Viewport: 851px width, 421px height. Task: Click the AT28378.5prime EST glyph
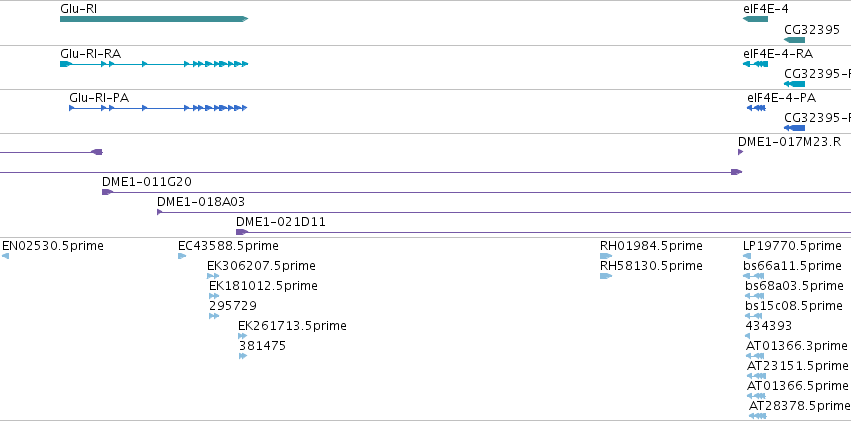click(x=758, y=416)
